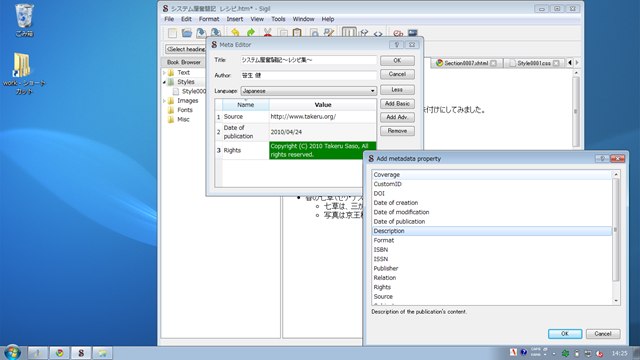Viewport: 640px width, 360px height.
Task: Open the Language dropdown showing Japanese
Action: (309, 91)
